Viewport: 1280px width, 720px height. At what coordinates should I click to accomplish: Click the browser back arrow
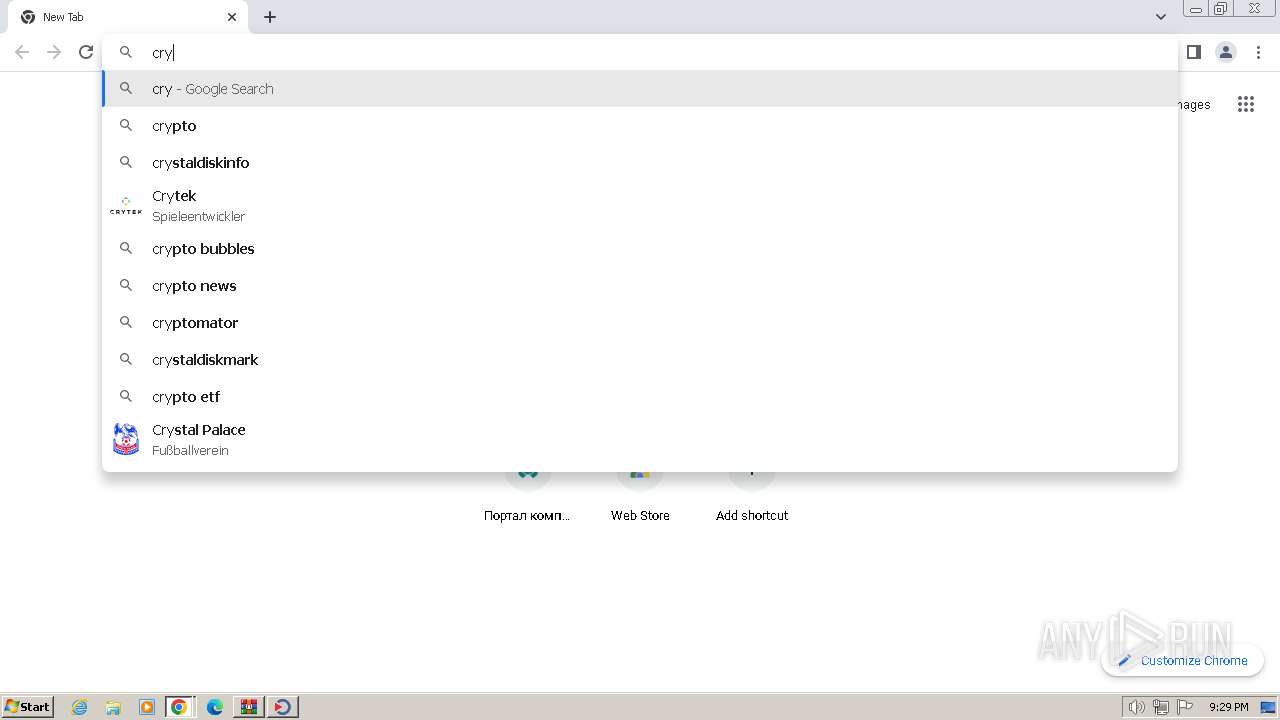click(22, 52)
